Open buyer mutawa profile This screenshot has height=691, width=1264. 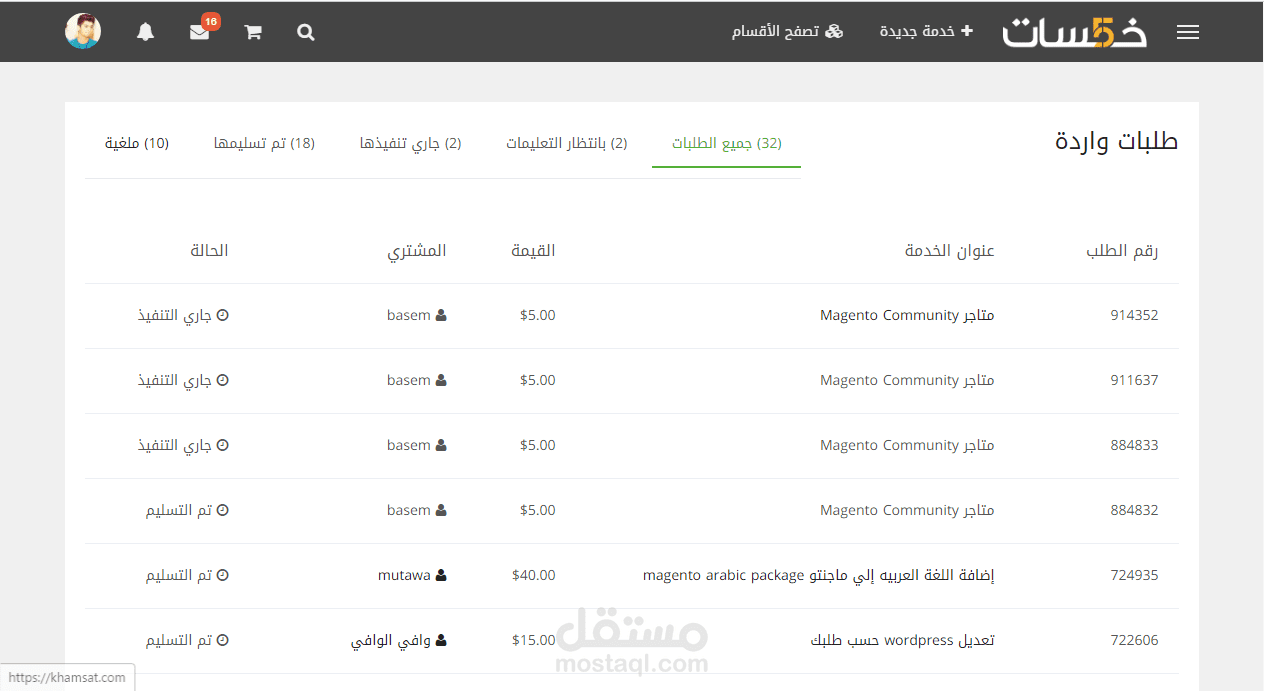(x=412, y=575)
